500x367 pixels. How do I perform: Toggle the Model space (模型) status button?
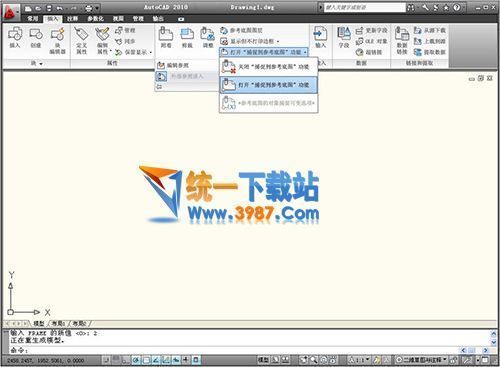pos(263,360)
